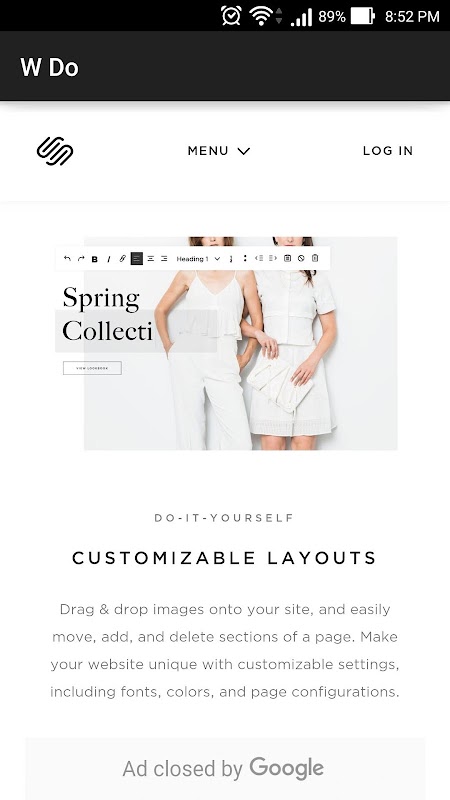Viewport: 450px width, 800px height.
Task: Toggle bold formatting in editor toolbar
Action: (x=95, y=259)
